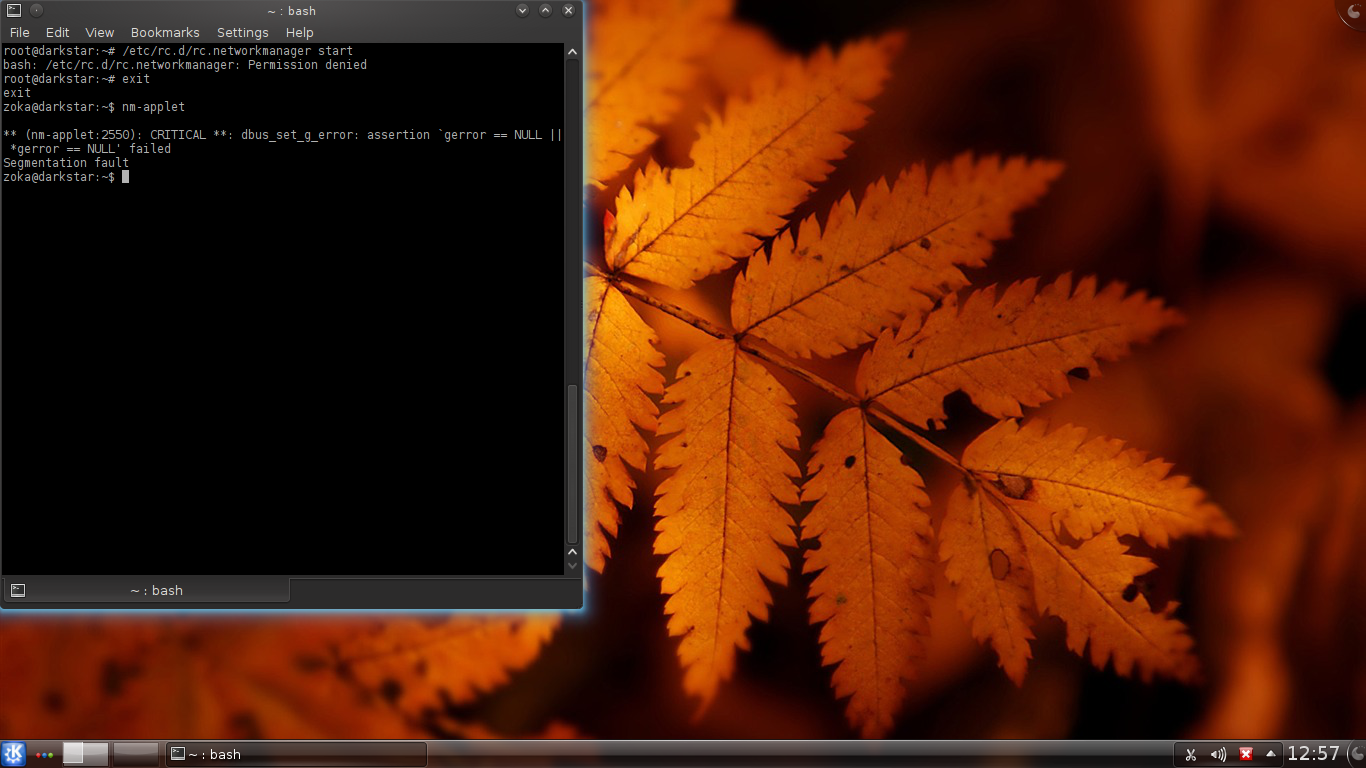Open the volume speaker tray icon
Image resolution: width=1366 pixels, height=768 pixels.
coord(1218,755)
